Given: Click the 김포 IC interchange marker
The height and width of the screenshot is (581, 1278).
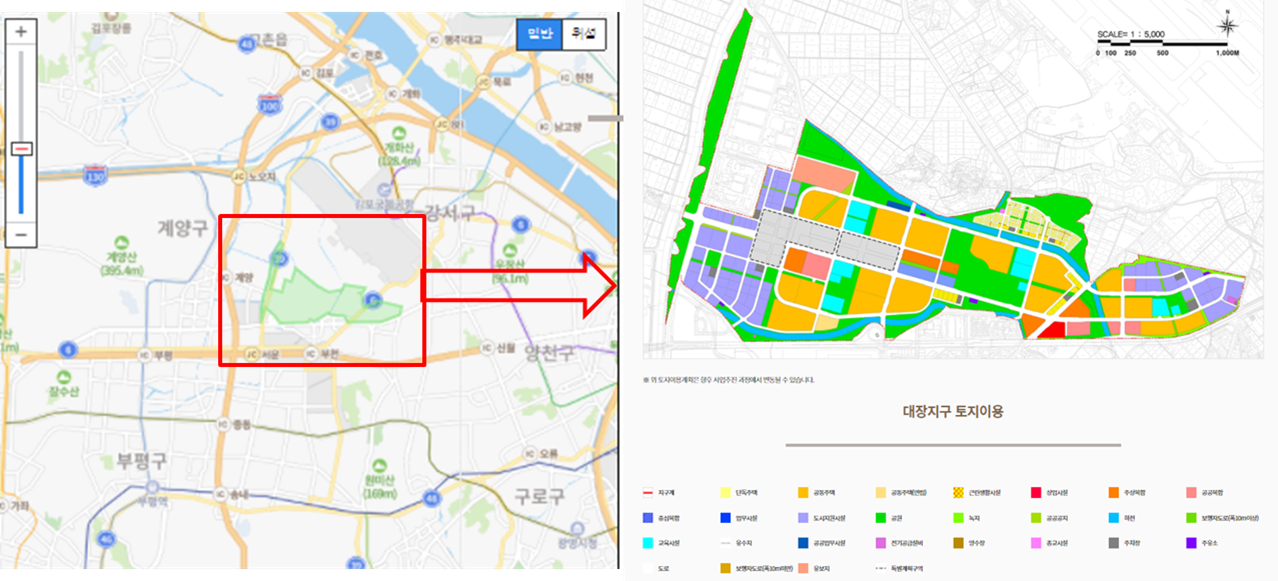Looking at the screenshot, I should [x=306, y=72].
